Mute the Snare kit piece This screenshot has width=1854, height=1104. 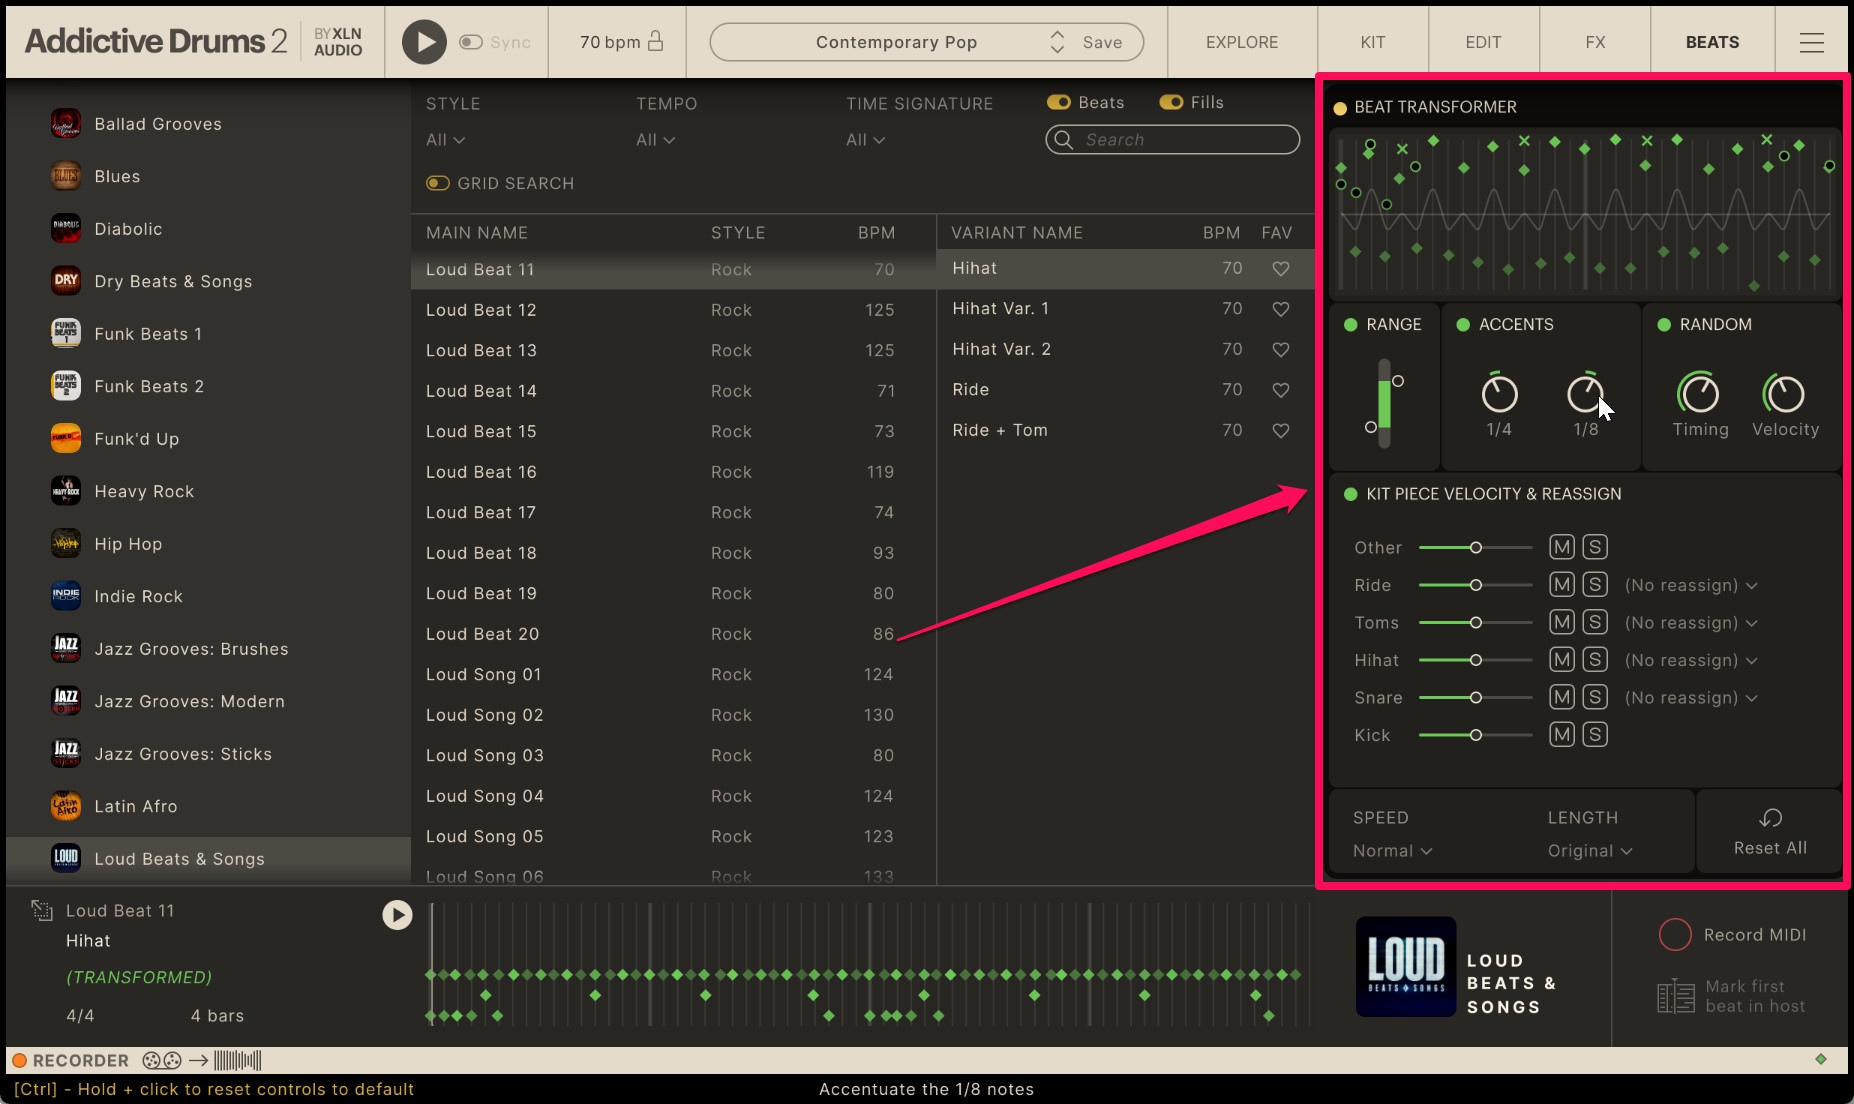tap(1562, 697)
